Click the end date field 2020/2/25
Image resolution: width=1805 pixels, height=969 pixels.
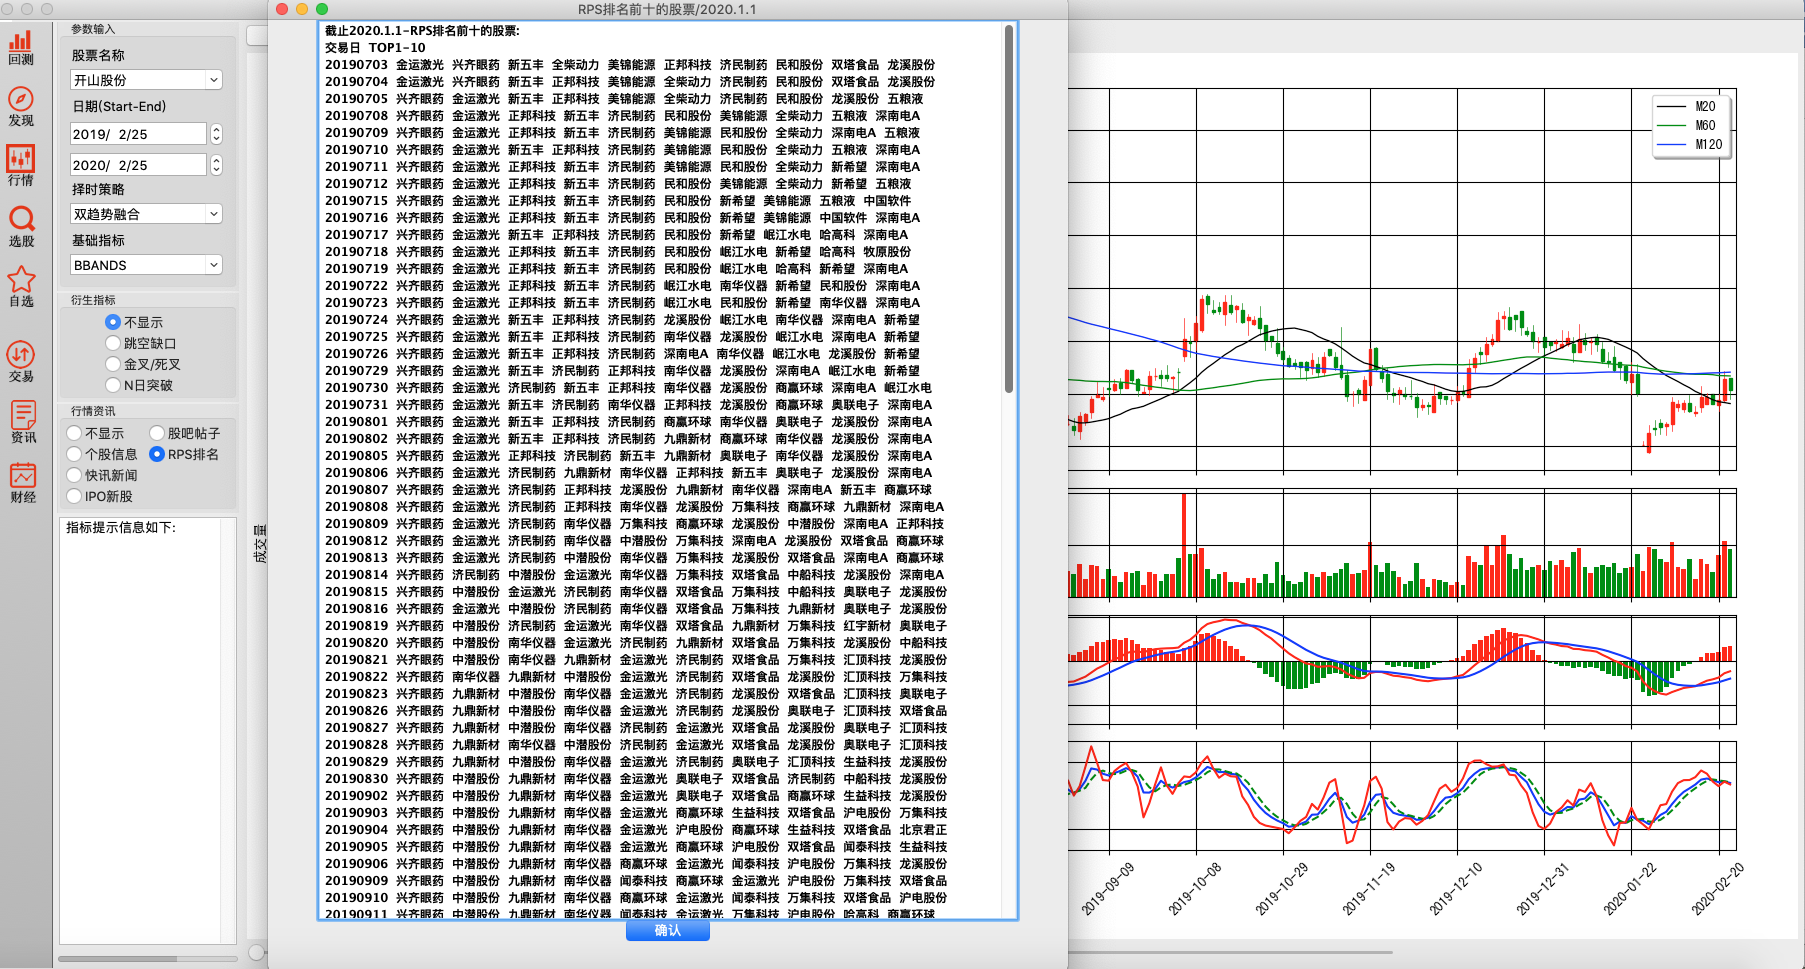click(138, 165)
